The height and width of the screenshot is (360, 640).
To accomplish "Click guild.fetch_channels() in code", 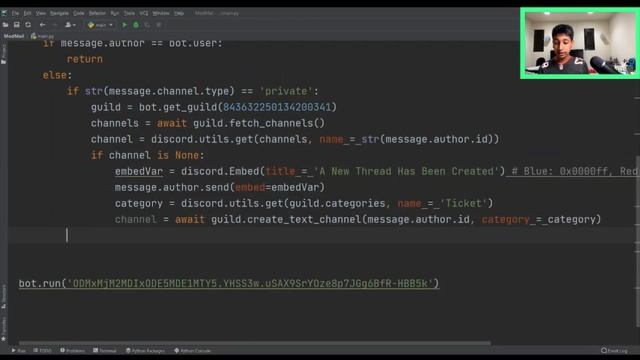I will (x=259, y=123).
